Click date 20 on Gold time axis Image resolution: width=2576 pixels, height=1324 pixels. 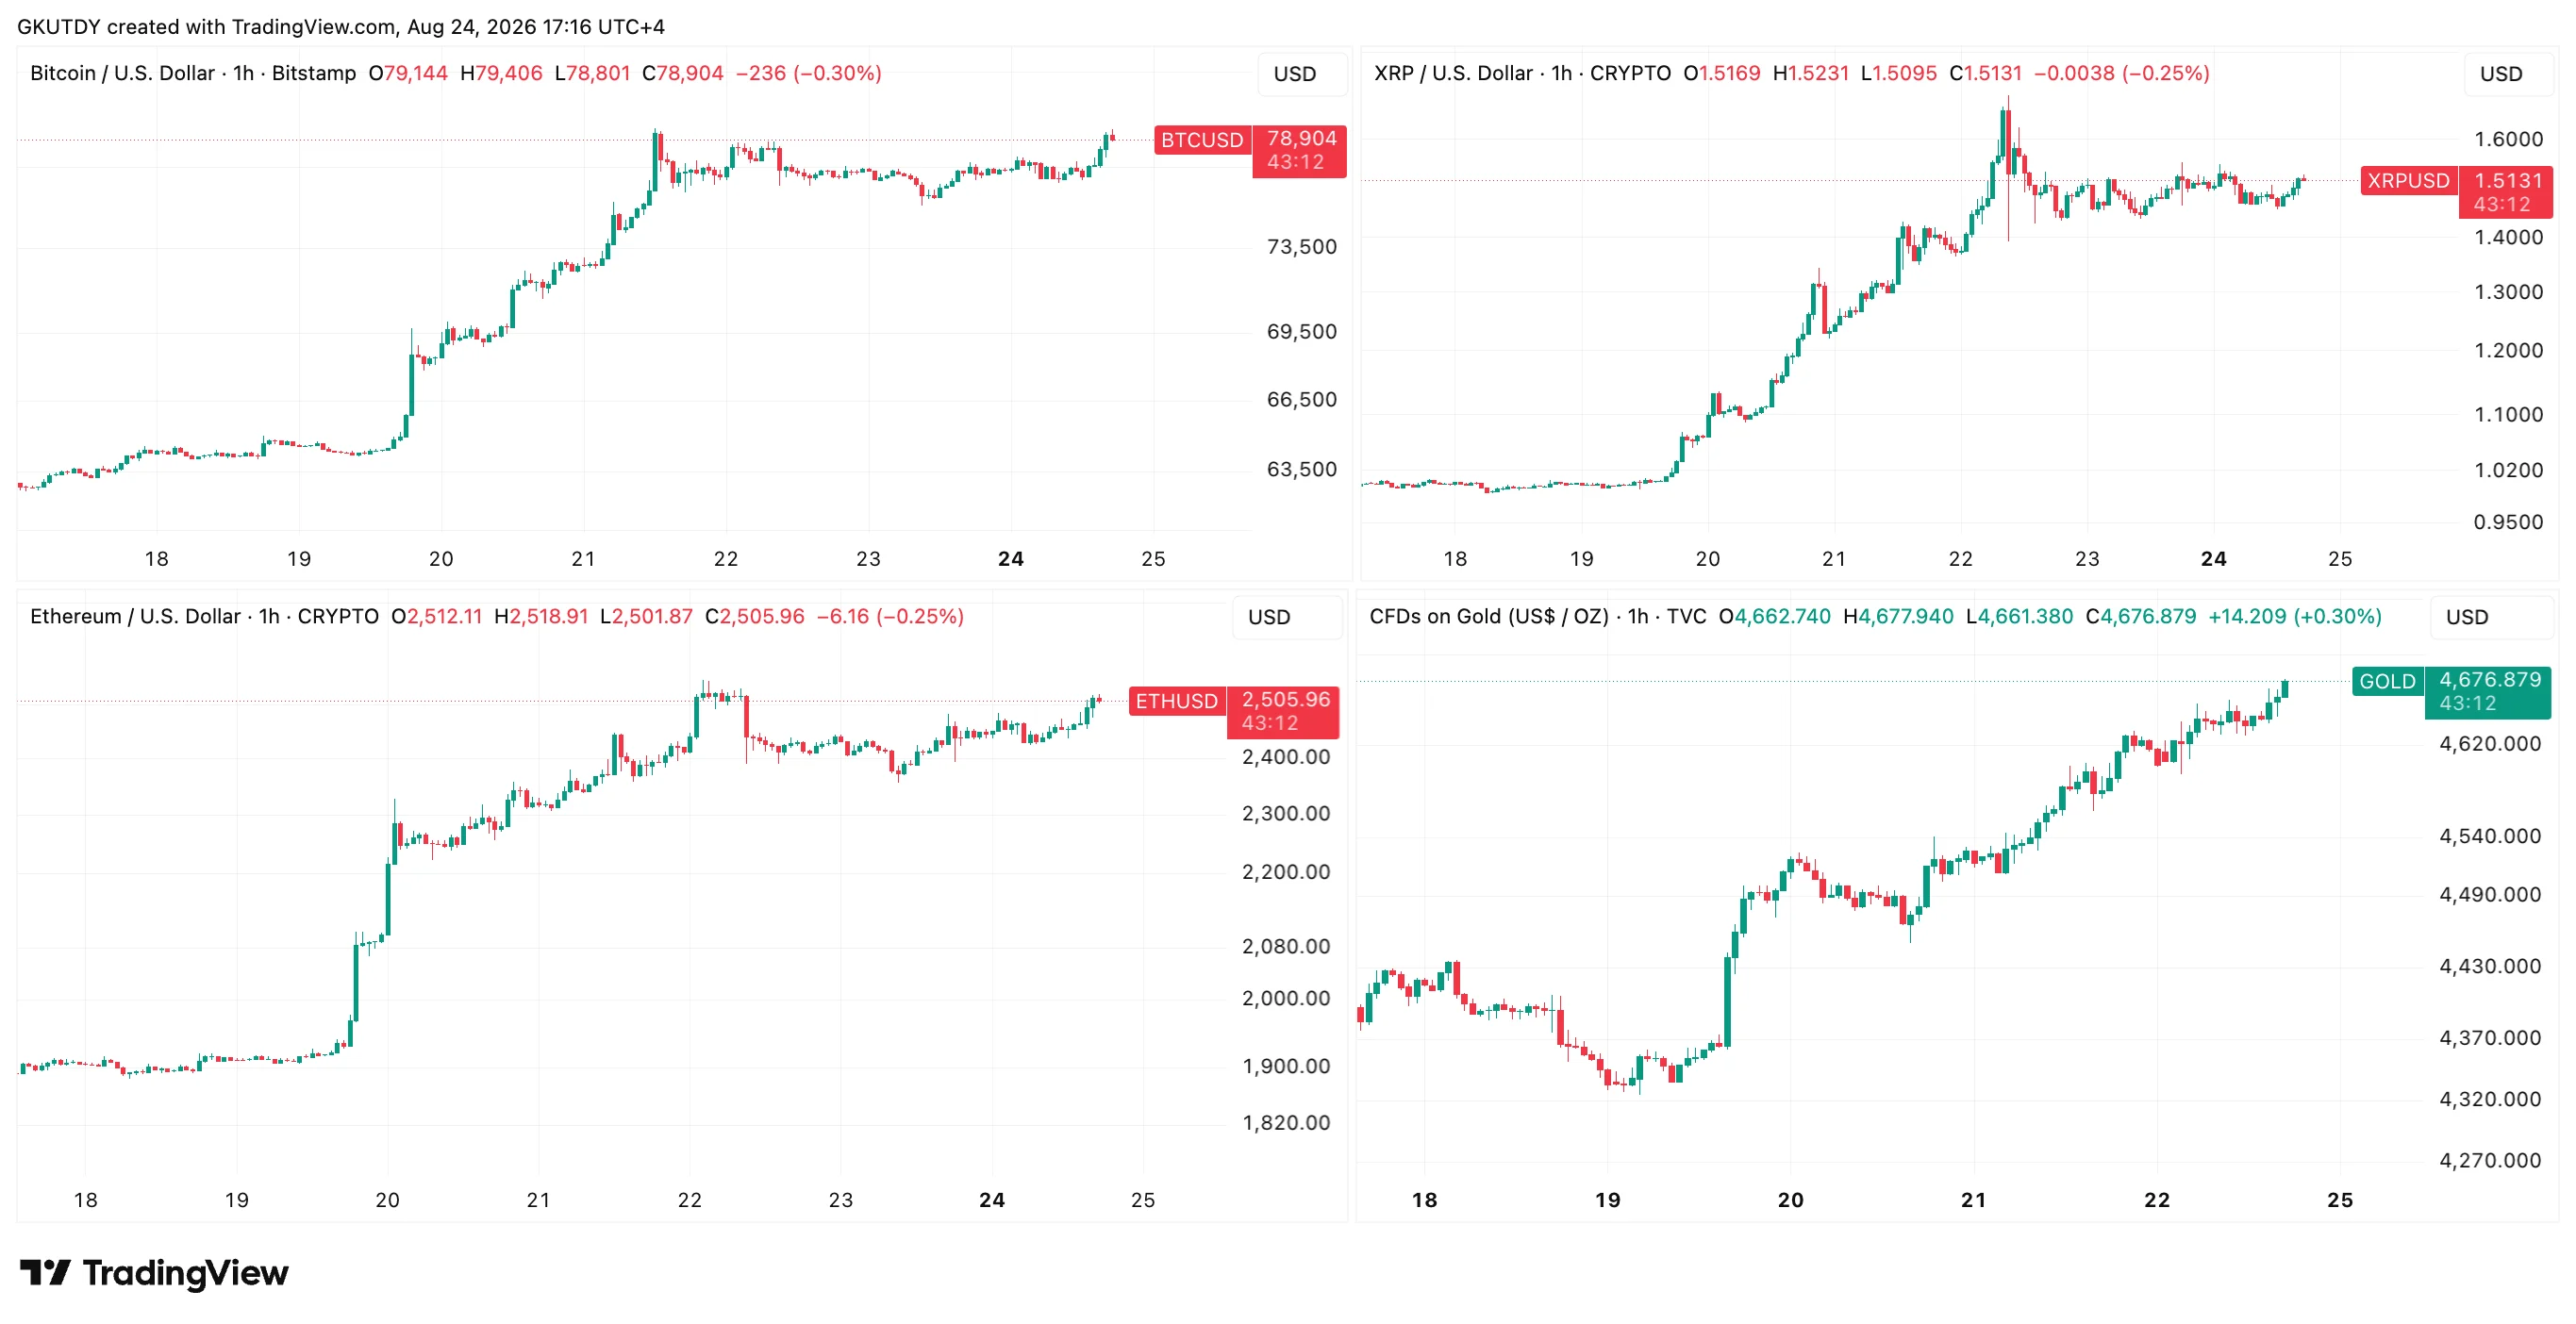[x=1791, y=1200]
